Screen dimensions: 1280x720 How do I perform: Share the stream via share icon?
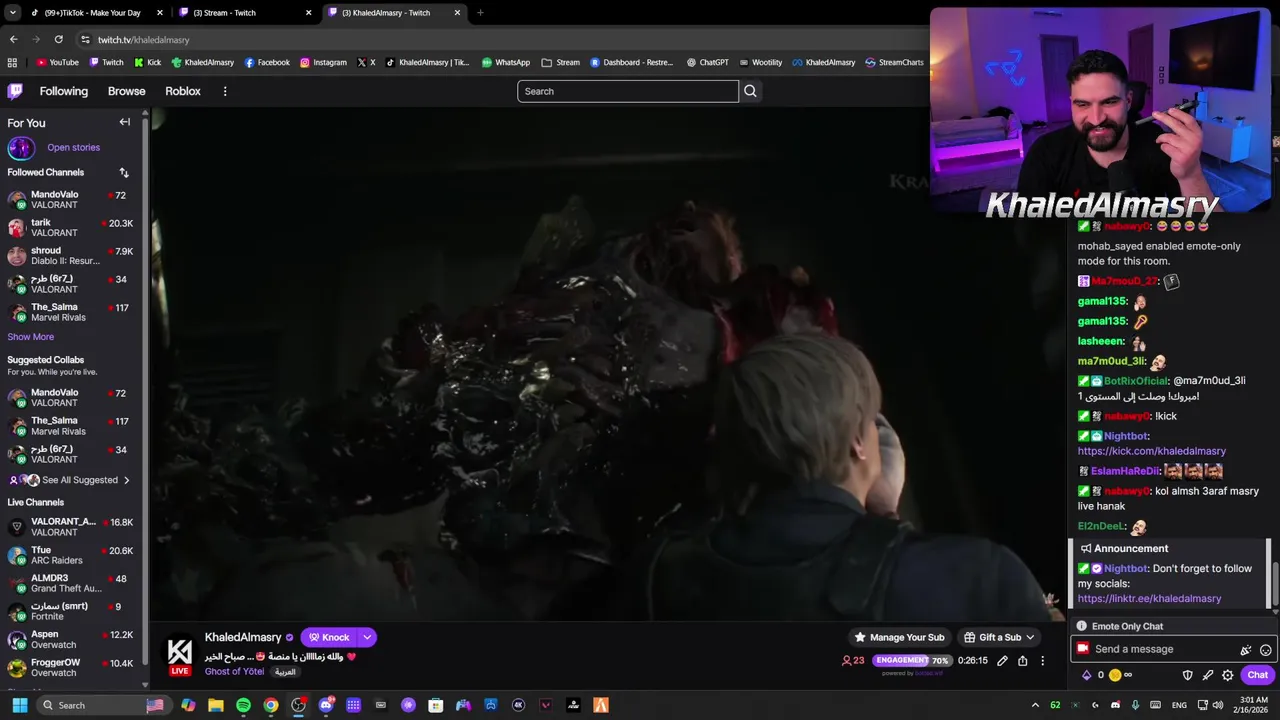coord(1022,660)
